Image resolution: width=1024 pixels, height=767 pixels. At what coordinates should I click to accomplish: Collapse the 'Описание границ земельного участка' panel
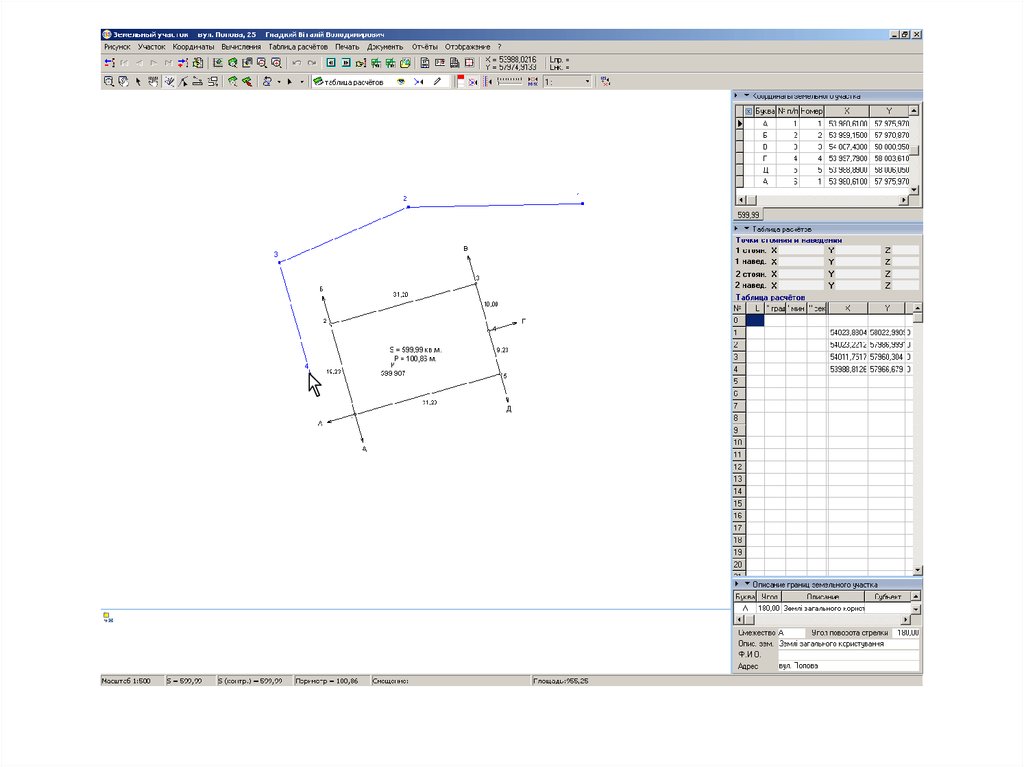(x=746, y=583)
